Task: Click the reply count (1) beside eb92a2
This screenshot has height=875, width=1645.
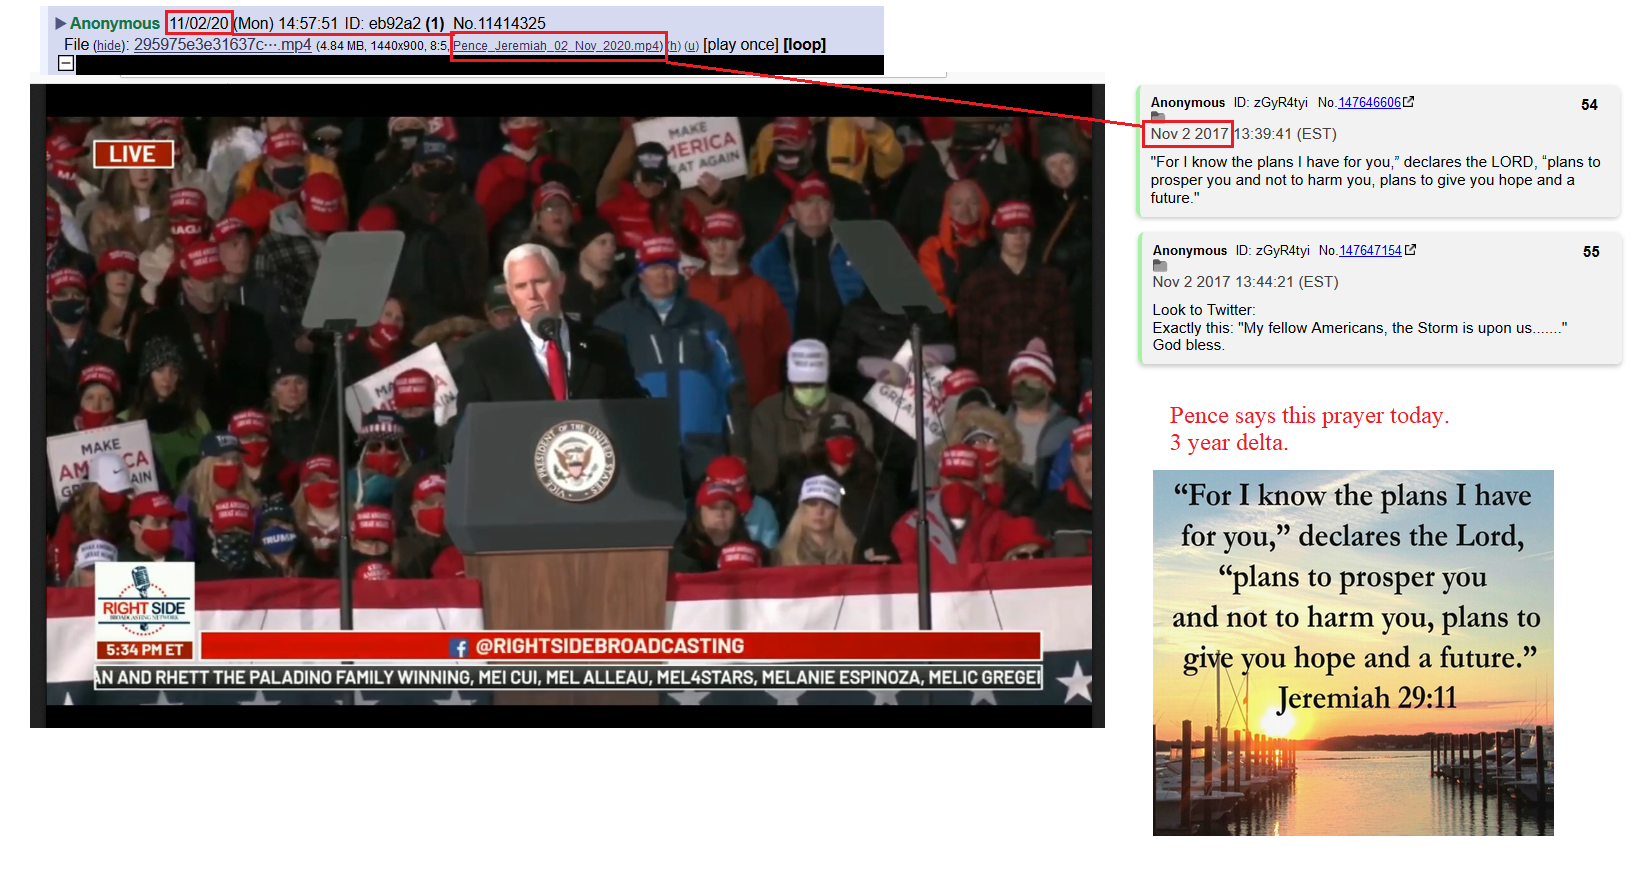Action: (435, 23)
